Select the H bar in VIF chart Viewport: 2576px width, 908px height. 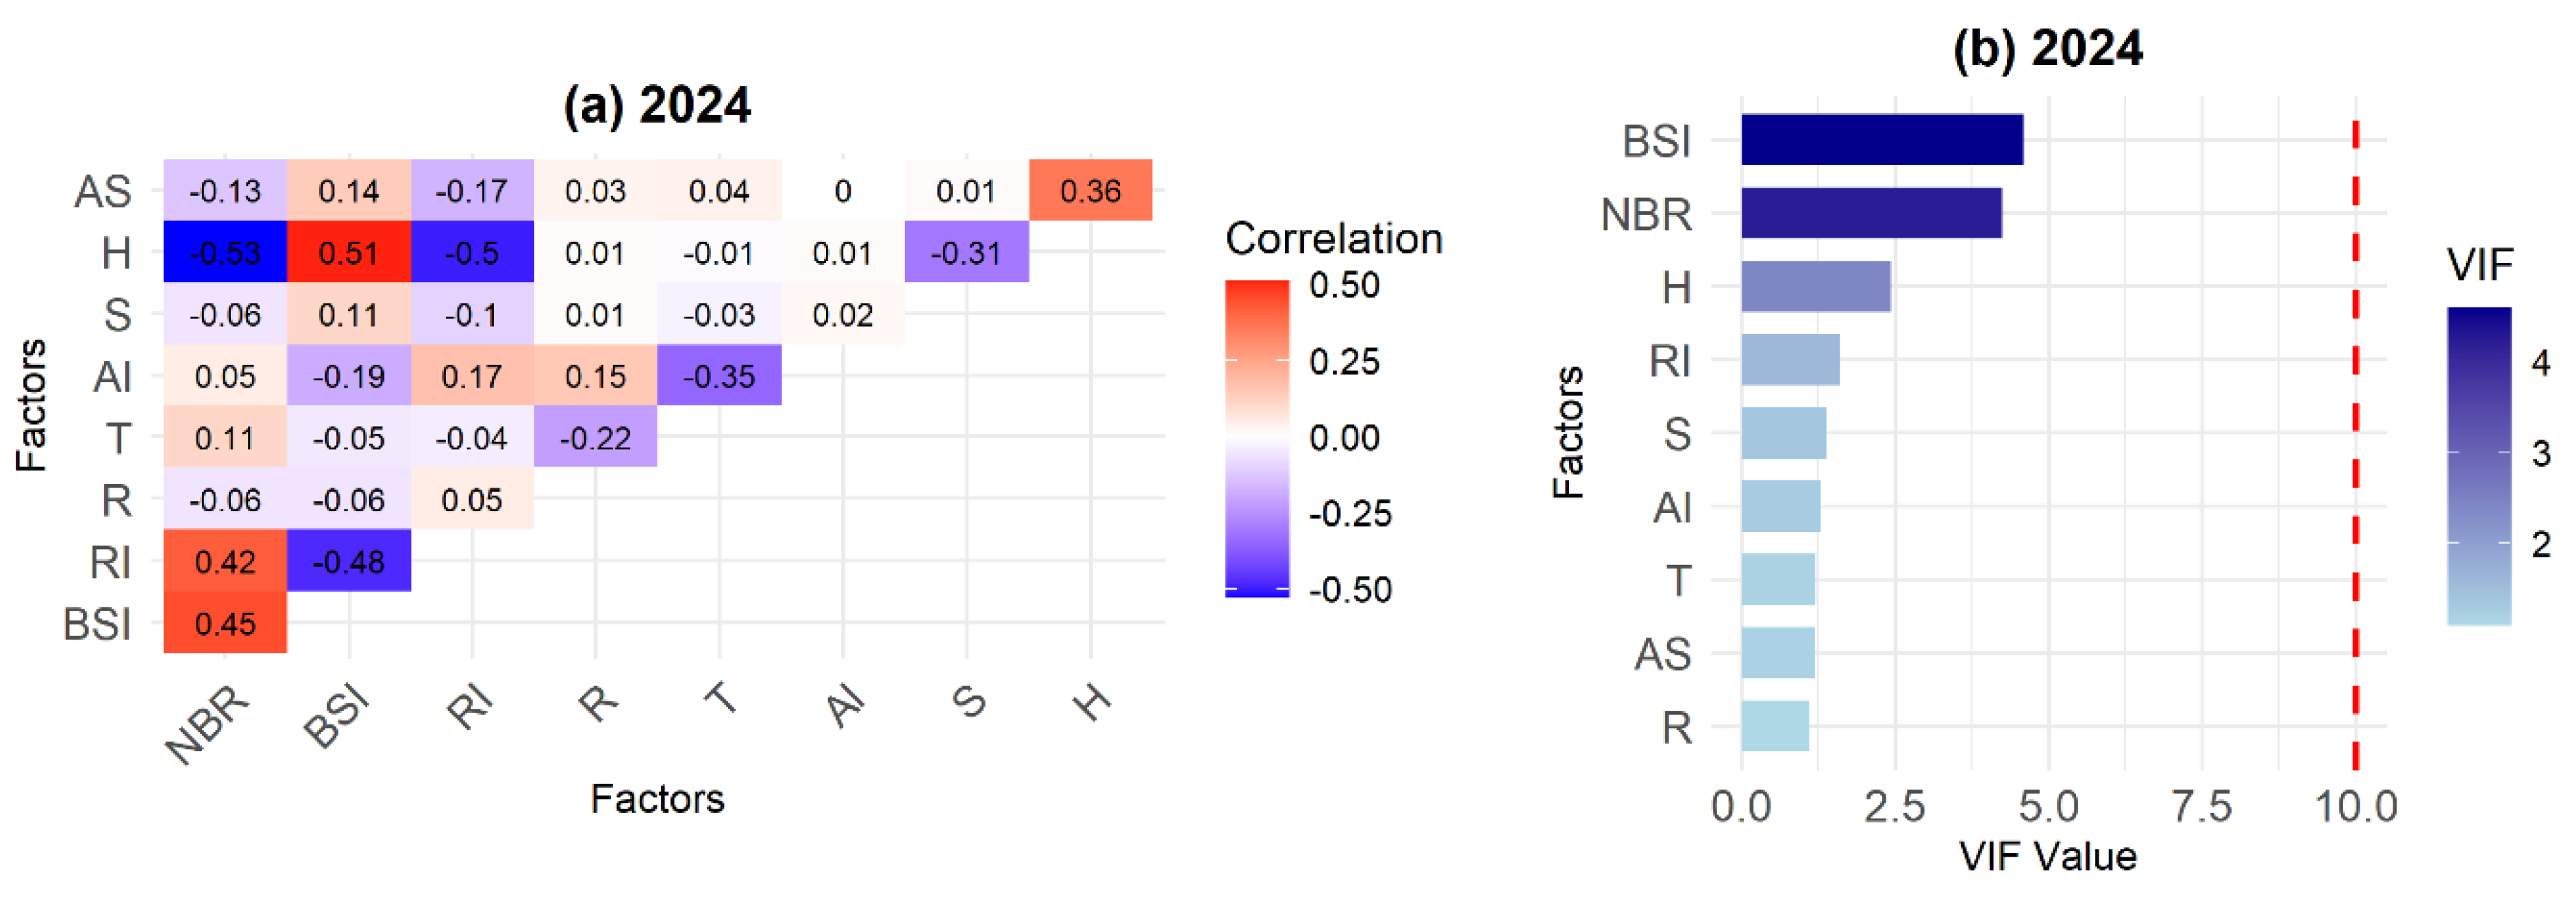(x=1815, y=287)
